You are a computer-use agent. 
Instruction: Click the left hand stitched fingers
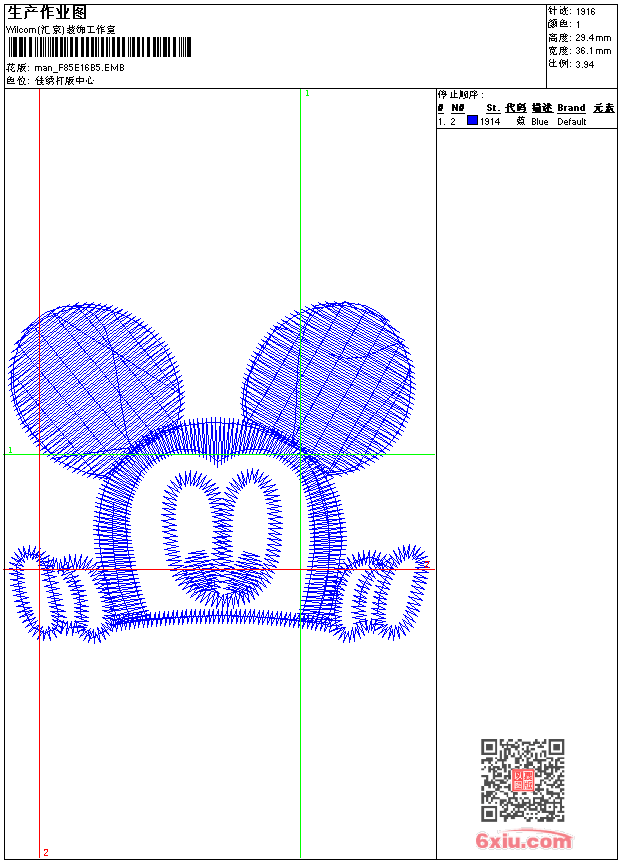[x=55, y=597]
